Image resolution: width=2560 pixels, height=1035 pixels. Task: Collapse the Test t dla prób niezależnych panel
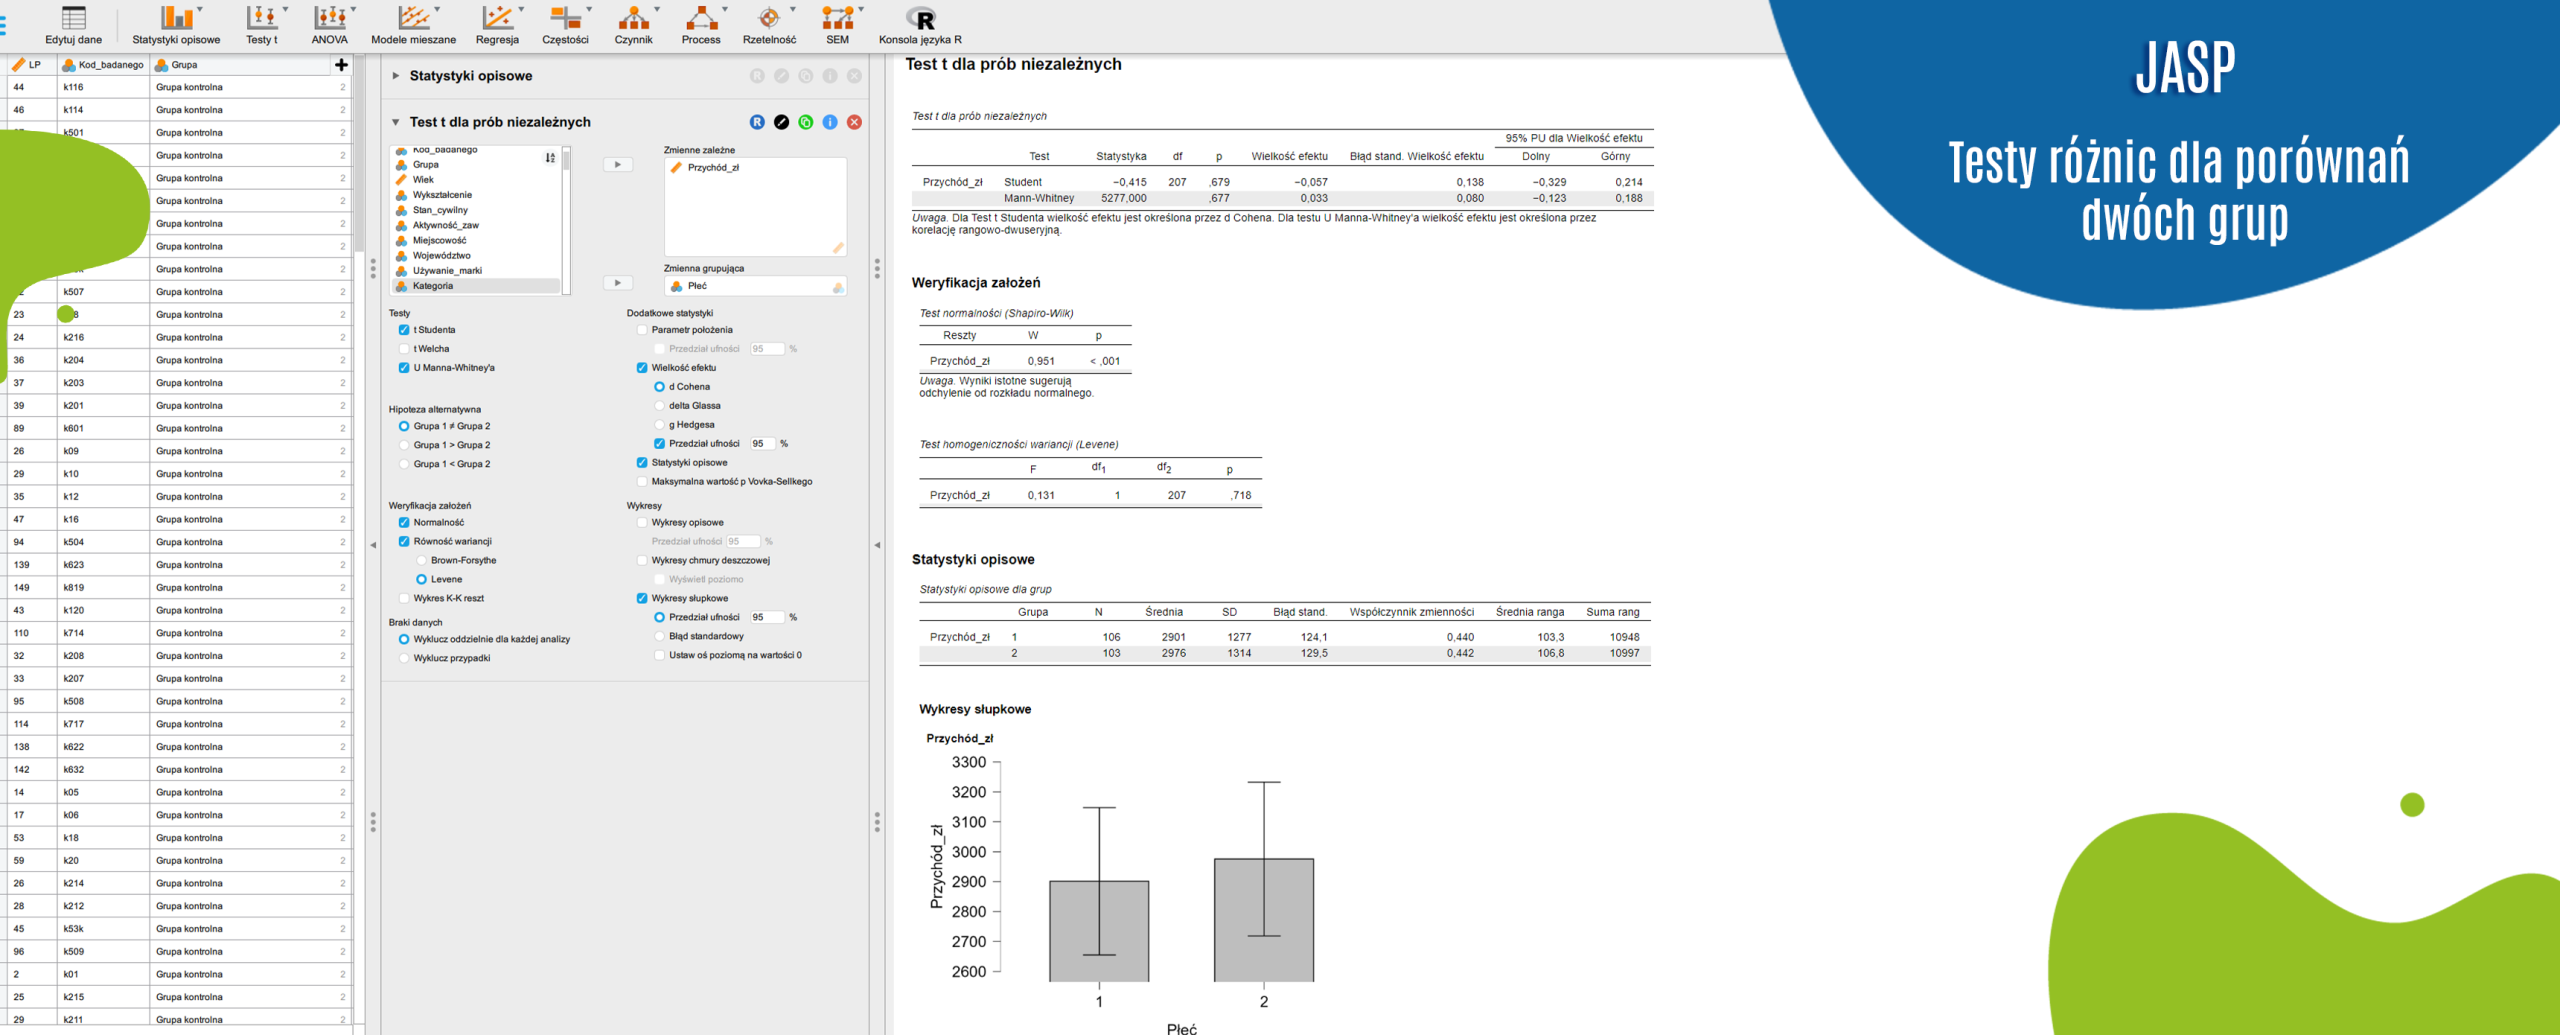click(396, 122)
